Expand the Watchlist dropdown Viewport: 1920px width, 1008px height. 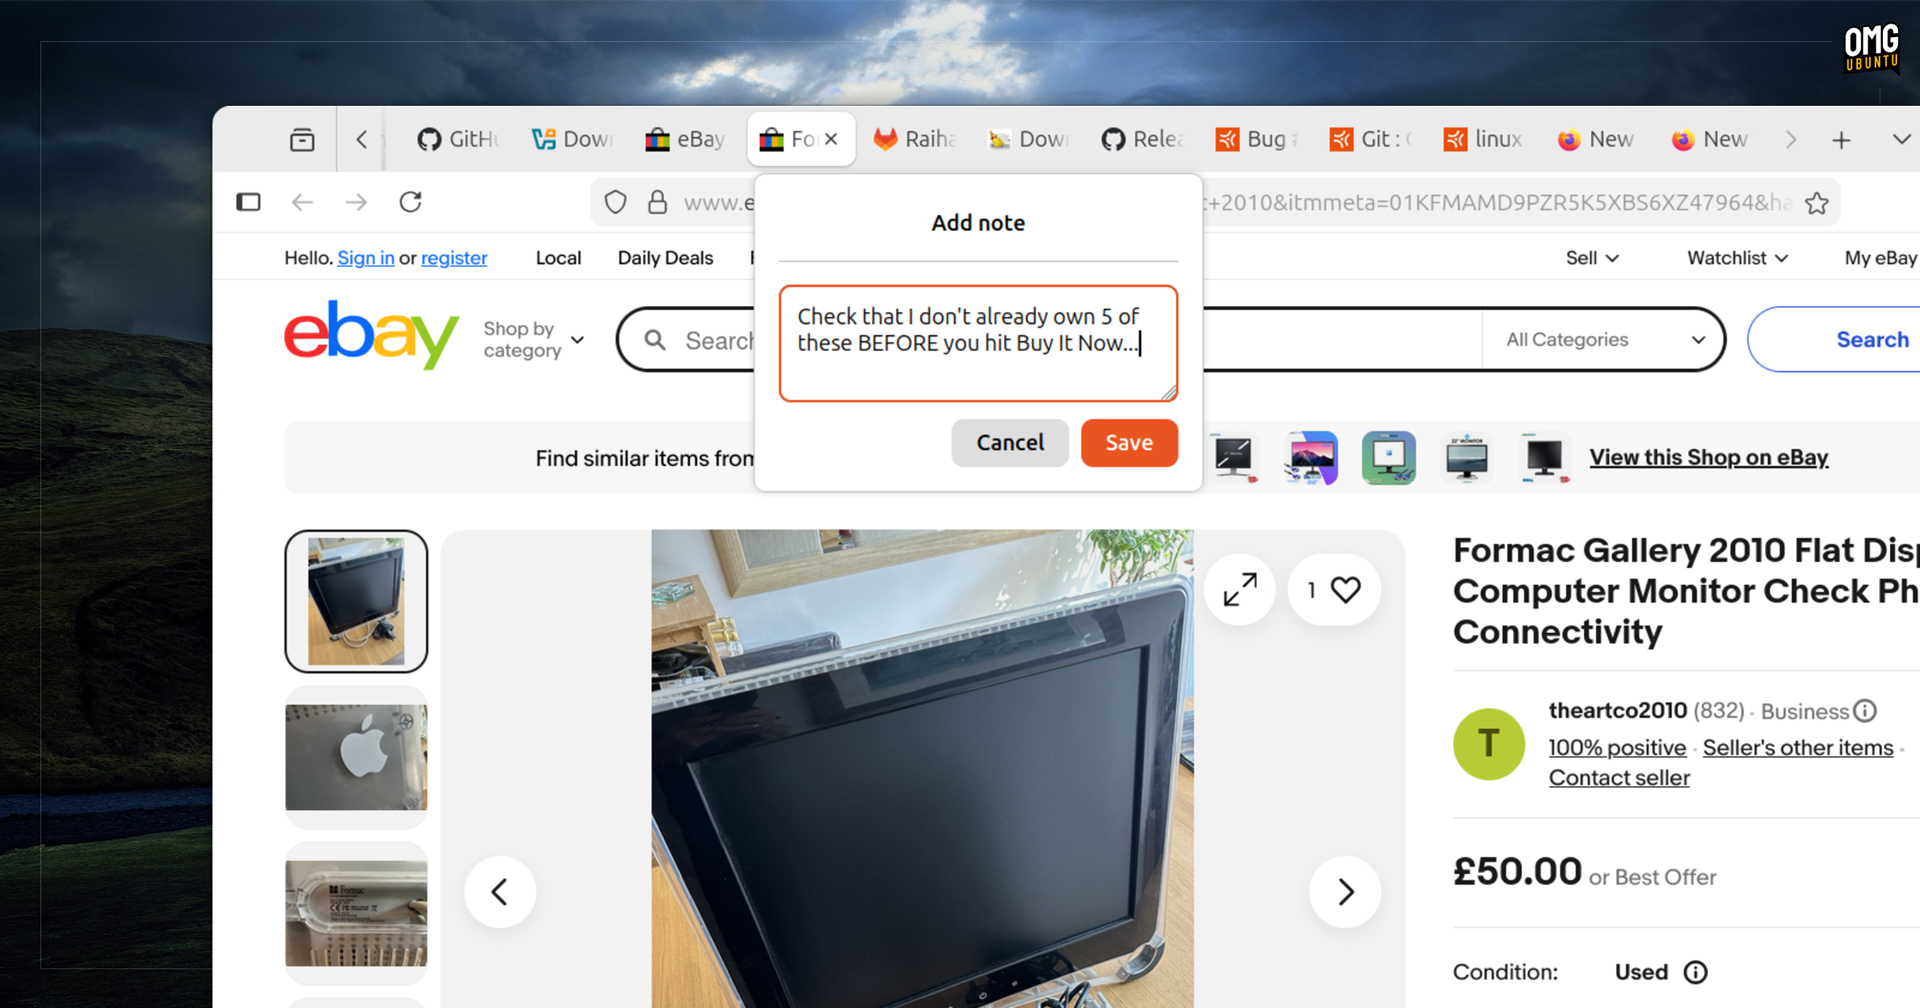click(1737, 258)
